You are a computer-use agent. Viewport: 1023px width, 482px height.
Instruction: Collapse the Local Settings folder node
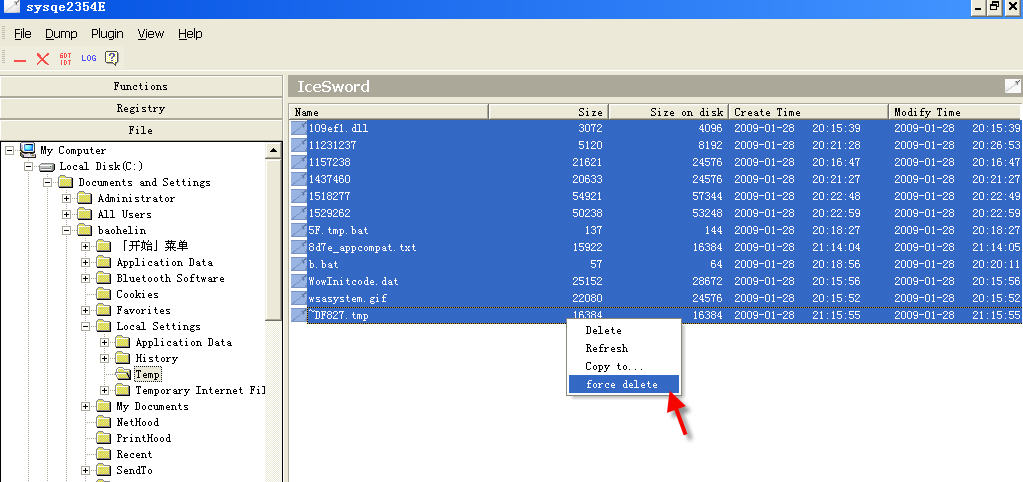click(x=85, y=326)
